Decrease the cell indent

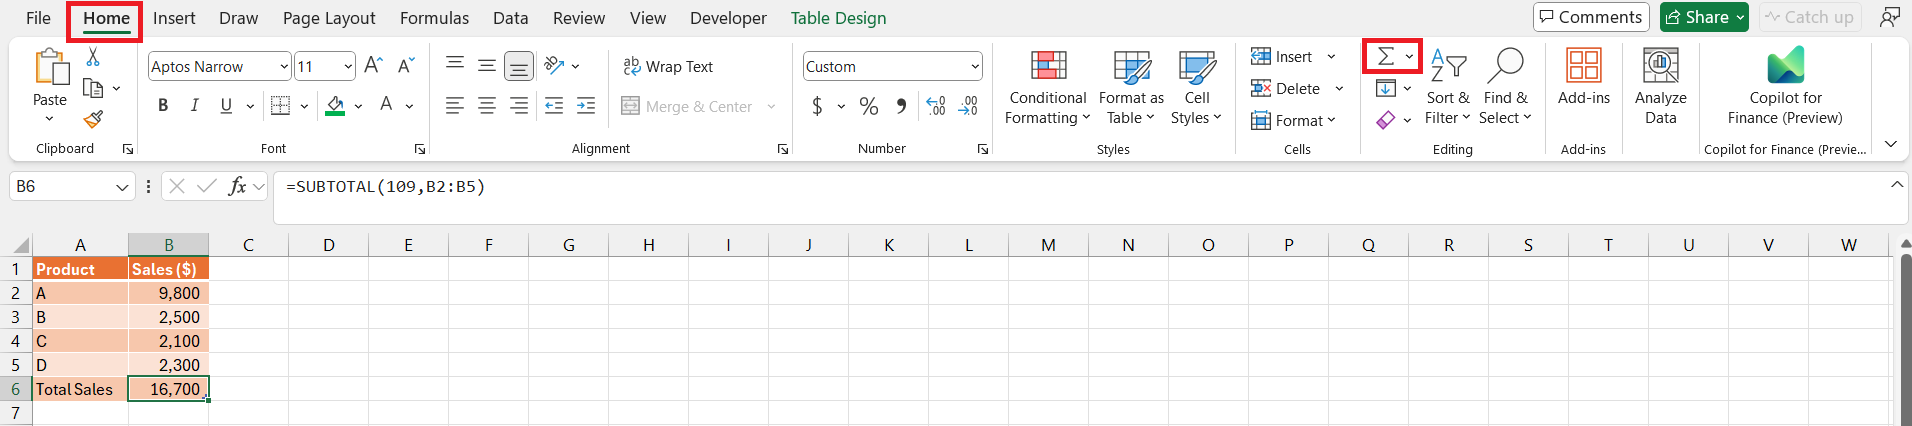pyautogui.click(x=554, y=105)
